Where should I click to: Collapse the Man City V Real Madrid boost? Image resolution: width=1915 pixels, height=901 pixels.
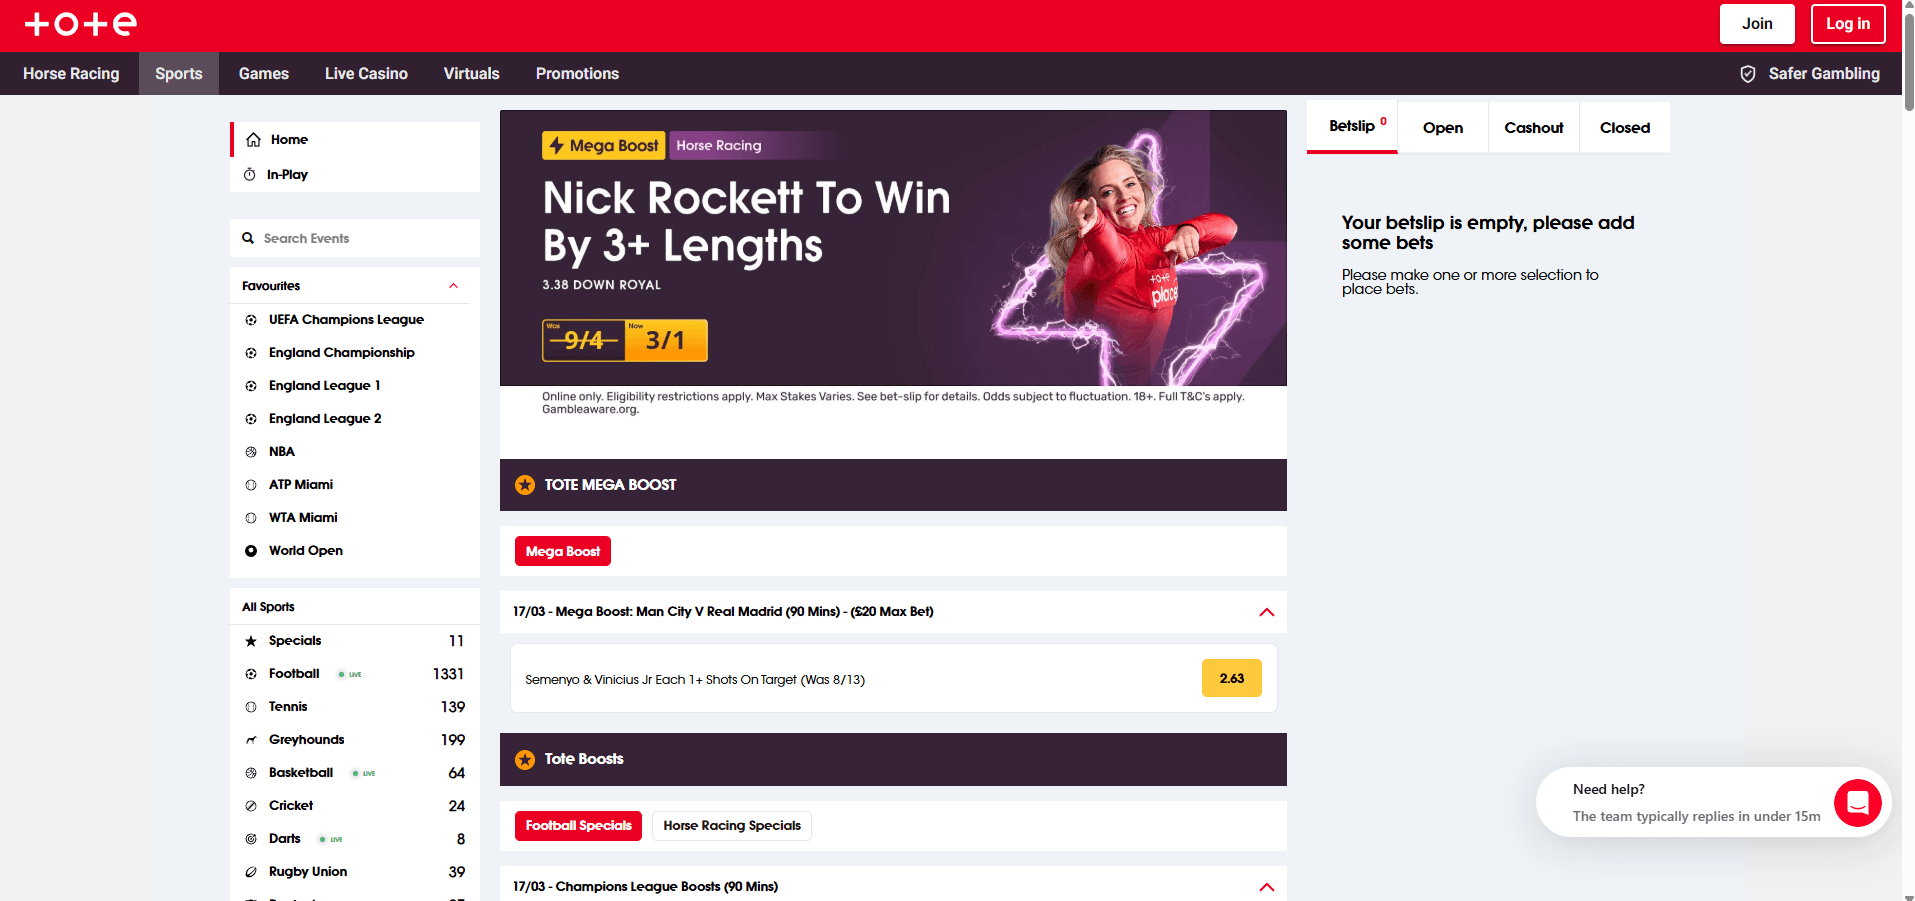(1267, 612)
